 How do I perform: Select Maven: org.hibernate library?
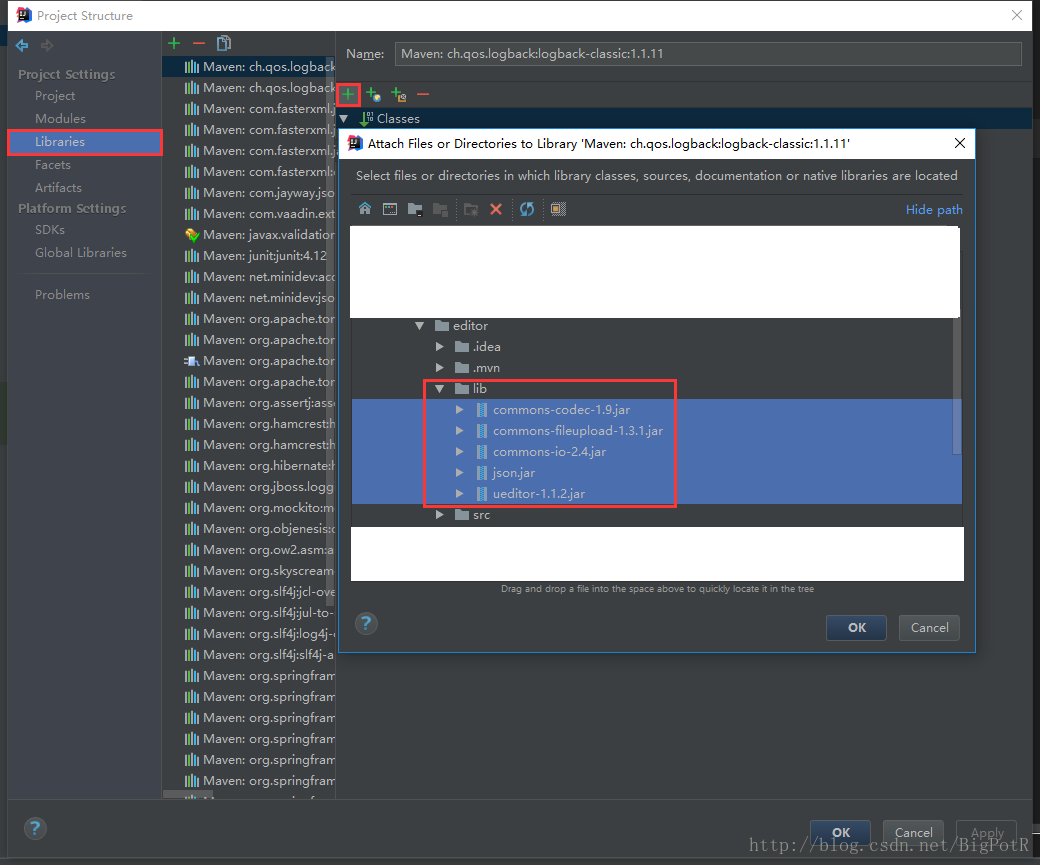[x=249, y=466]
